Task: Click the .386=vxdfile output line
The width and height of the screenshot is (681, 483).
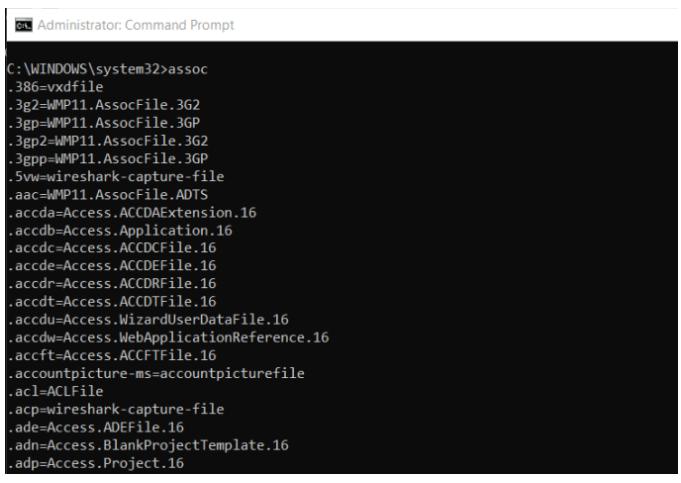Action: [x=55, y=87]
